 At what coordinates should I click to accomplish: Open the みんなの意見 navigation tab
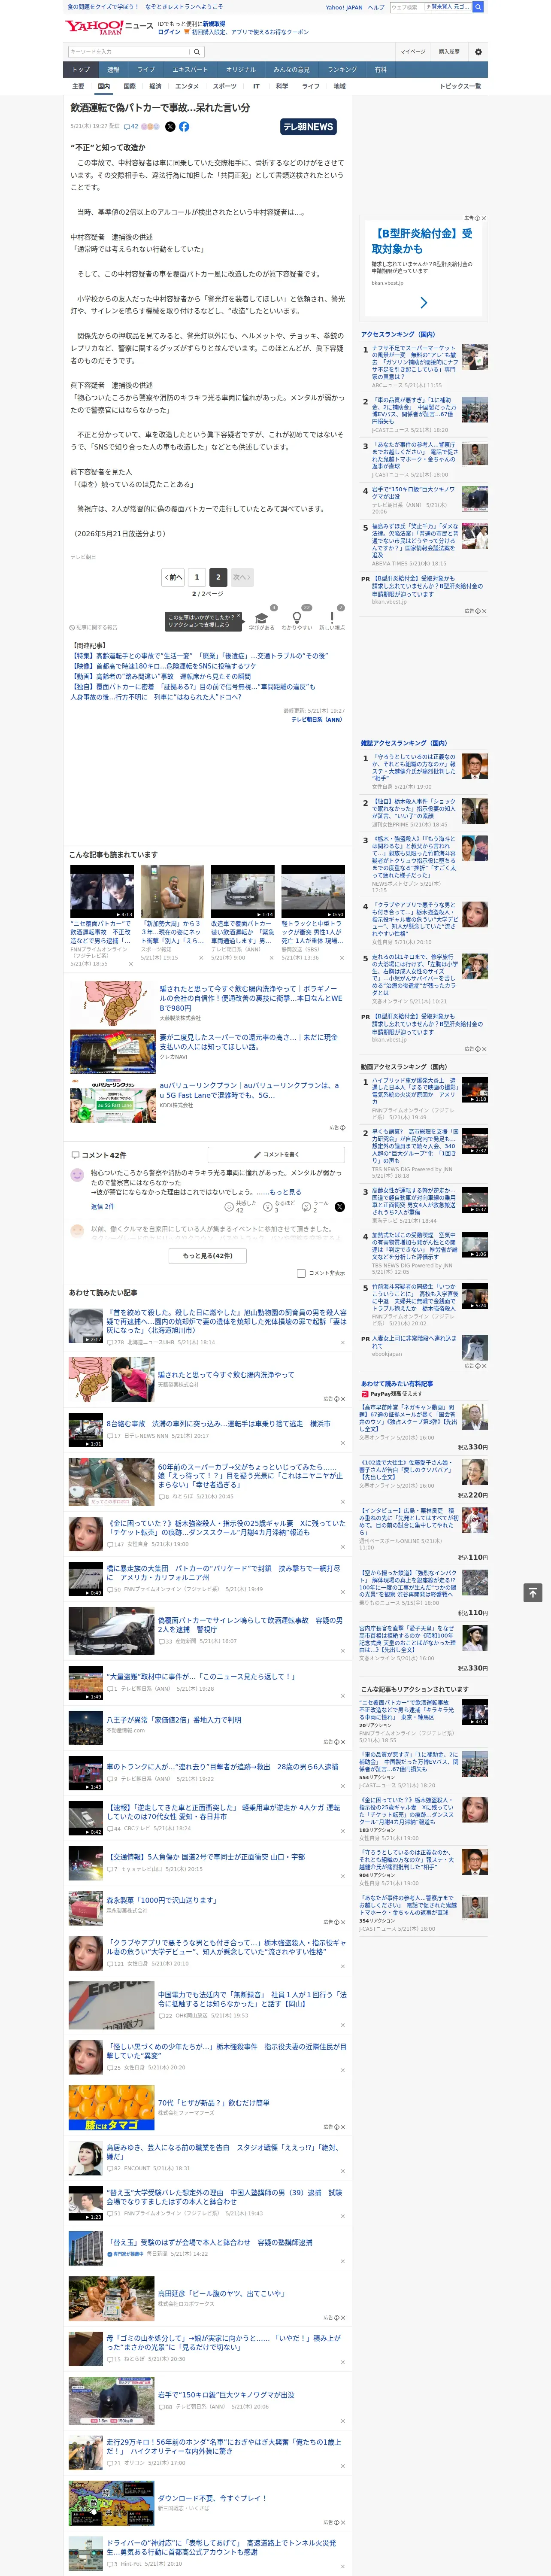point(291,70)
